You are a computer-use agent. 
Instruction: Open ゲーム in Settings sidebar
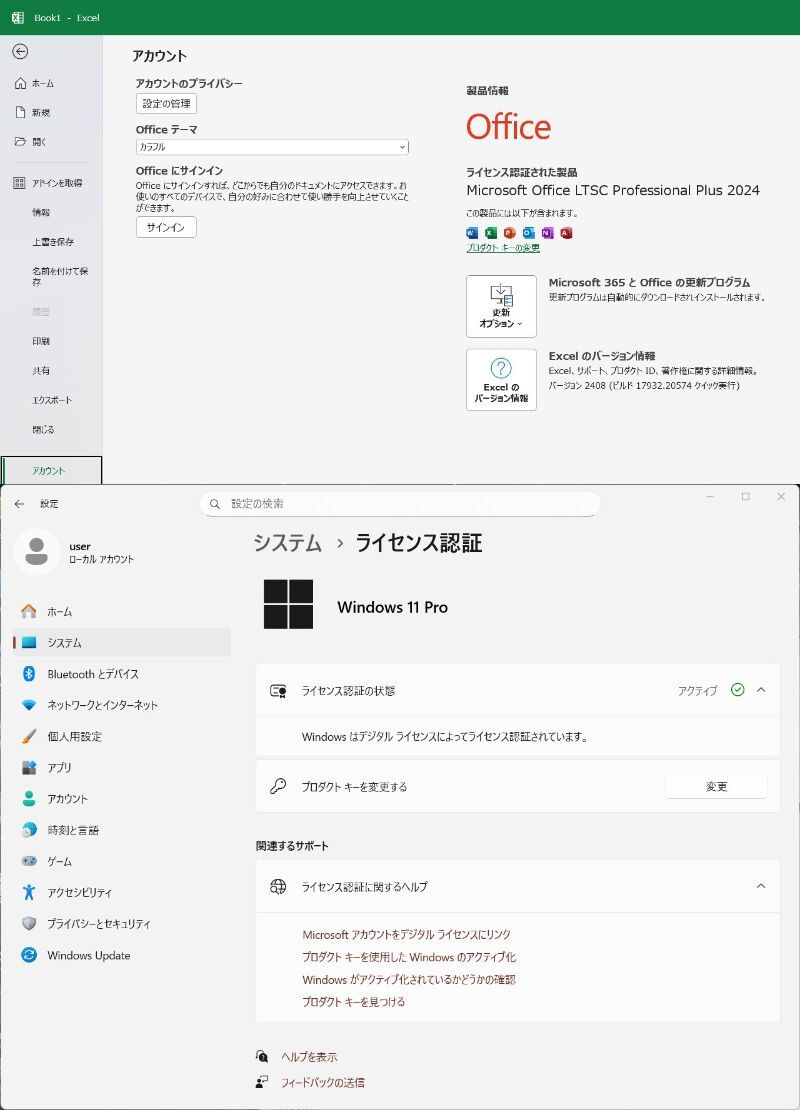pyautogui.click(x=122, y=862)
